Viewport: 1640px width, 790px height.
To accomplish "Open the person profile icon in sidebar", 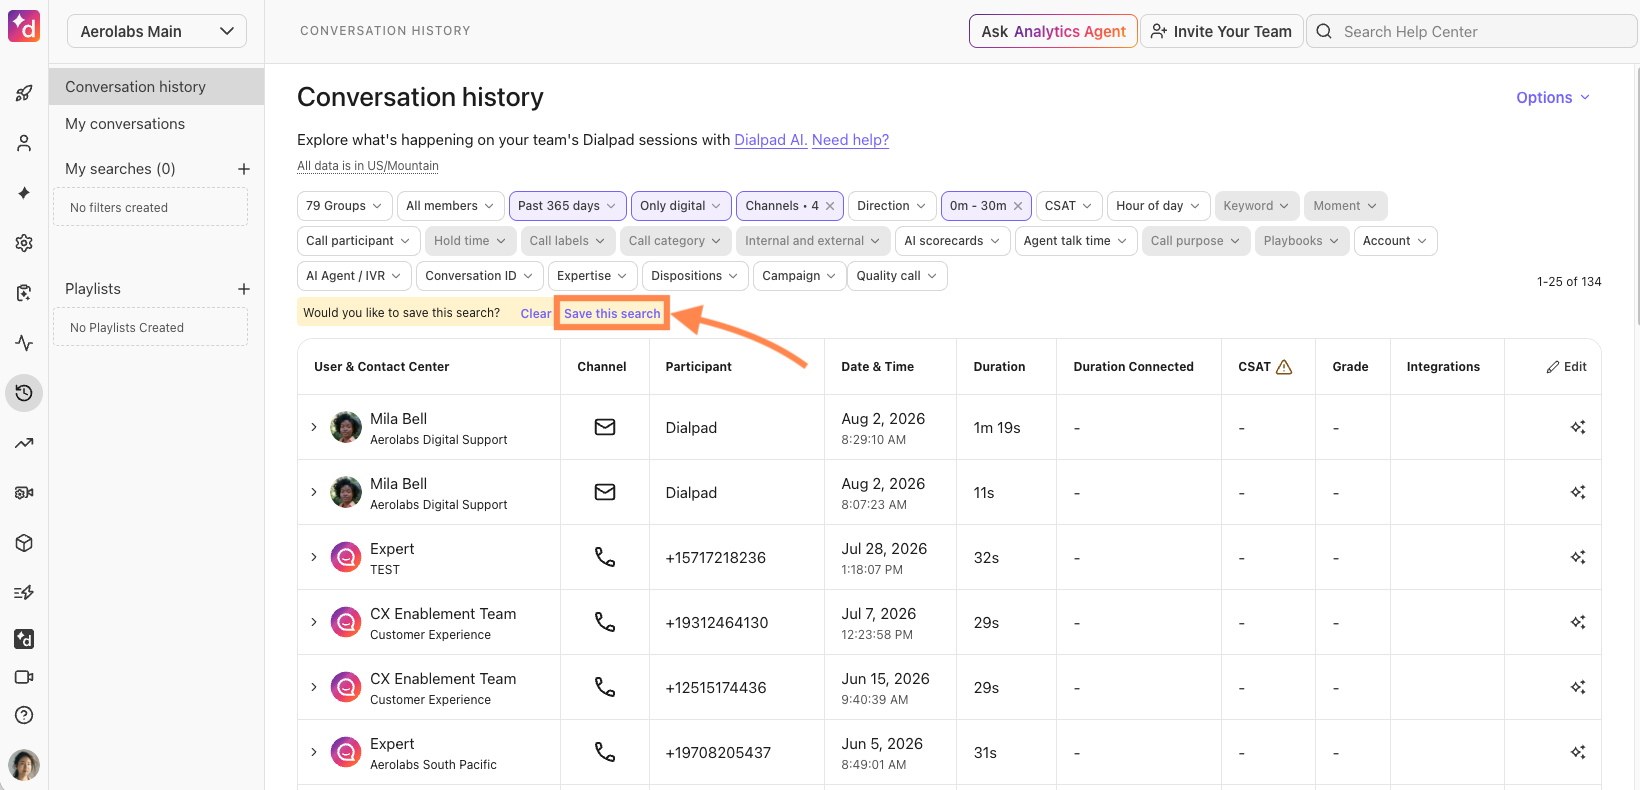I will pos(24,143).
